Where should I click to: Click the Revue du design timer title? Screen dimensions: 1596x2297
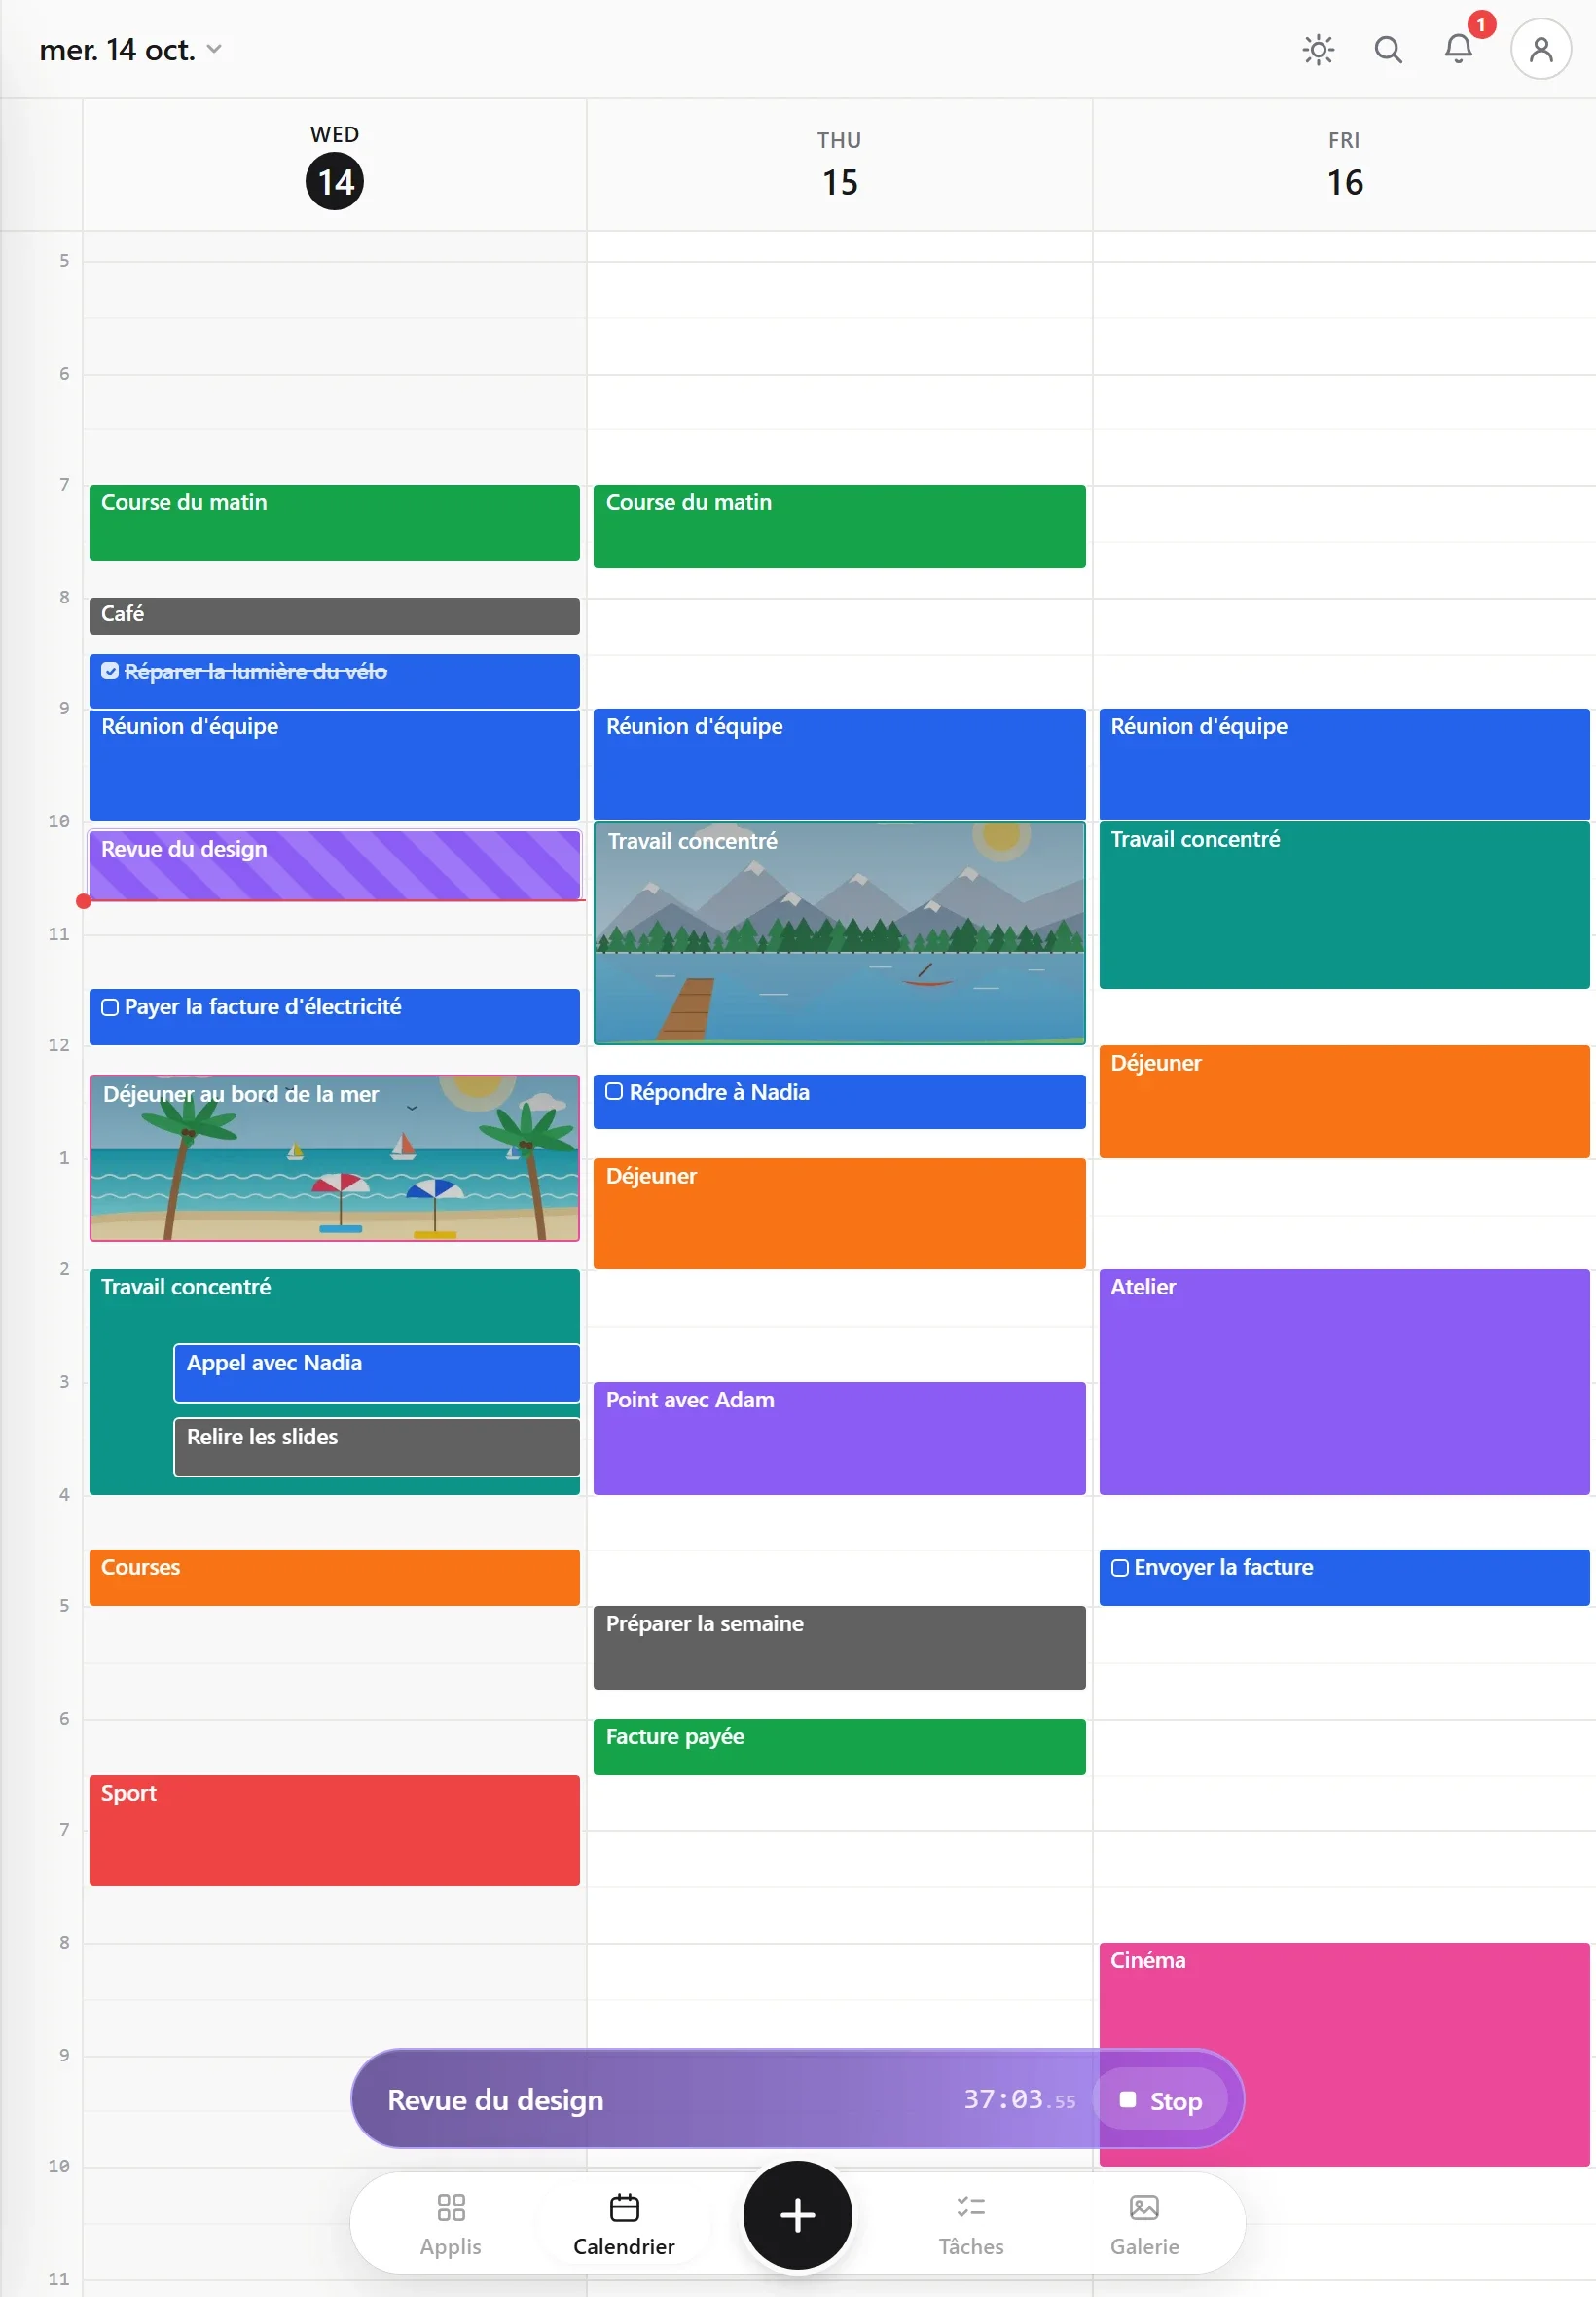pos(495,2099)
